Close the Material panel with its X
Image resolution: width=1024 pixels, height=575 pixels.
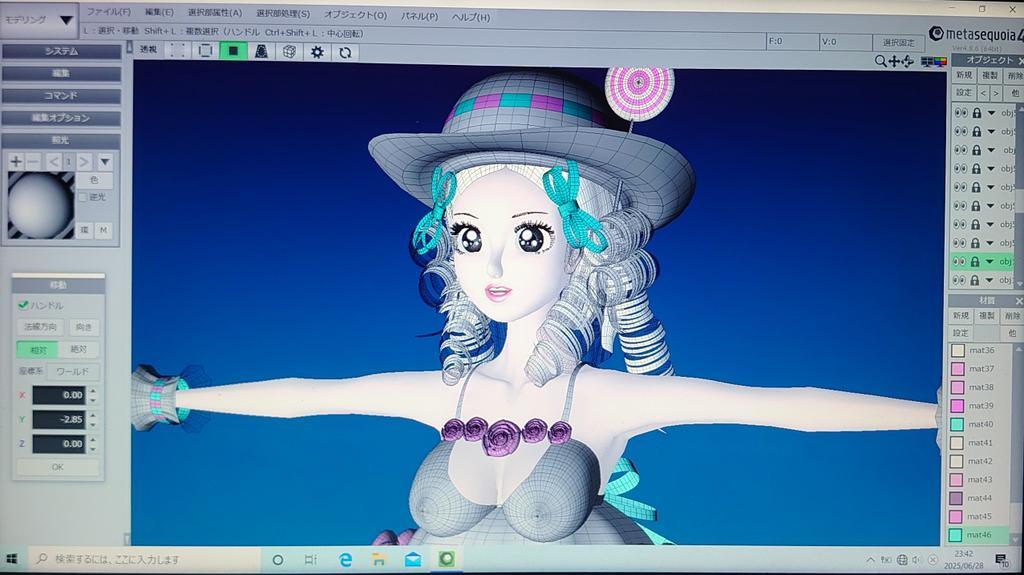[x=1019, y=301]
